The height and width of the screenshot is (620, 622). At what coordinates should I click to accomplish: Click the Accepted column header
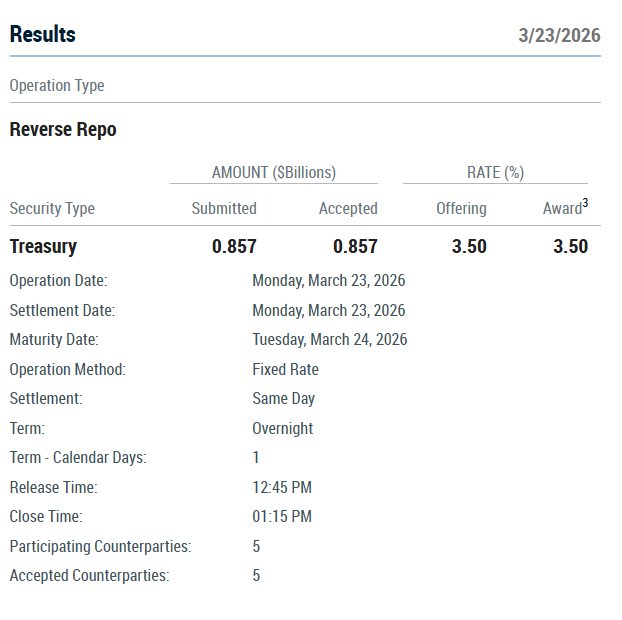[348, 209]
